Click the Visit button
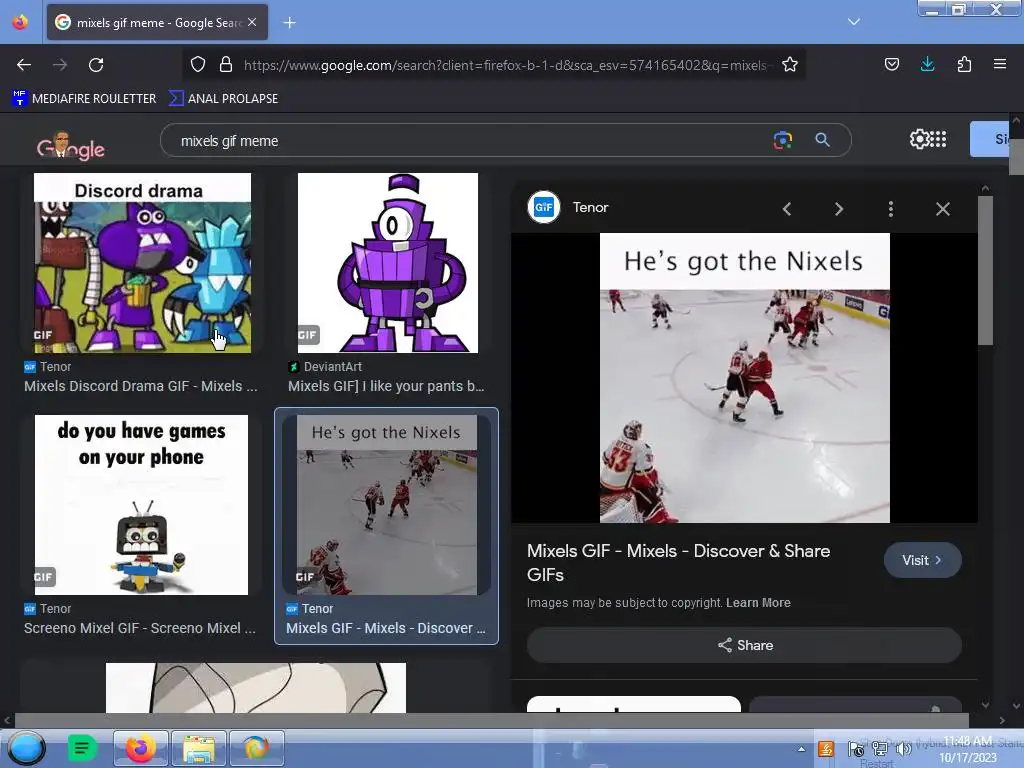This screenshot has width=1024, height=768. (922, 560)
